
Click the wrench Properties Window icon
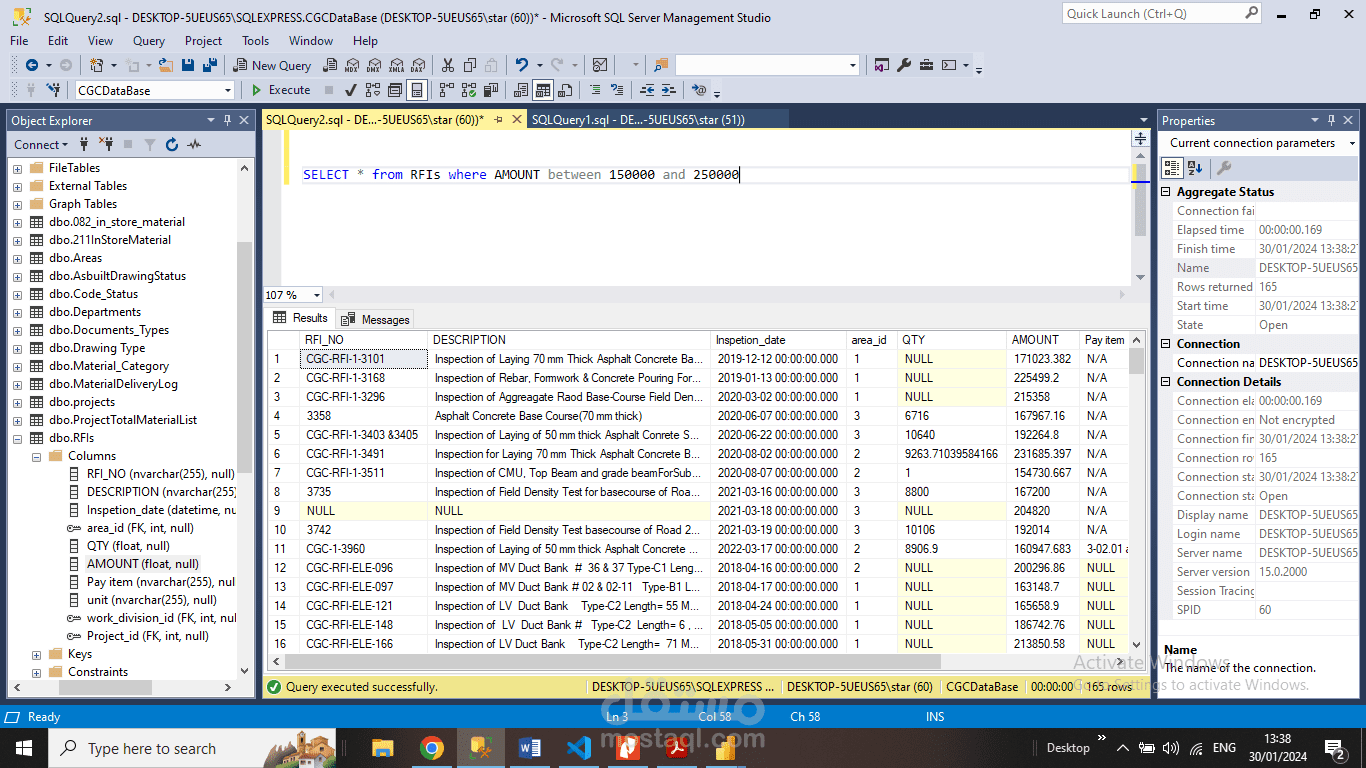point(904,65)
